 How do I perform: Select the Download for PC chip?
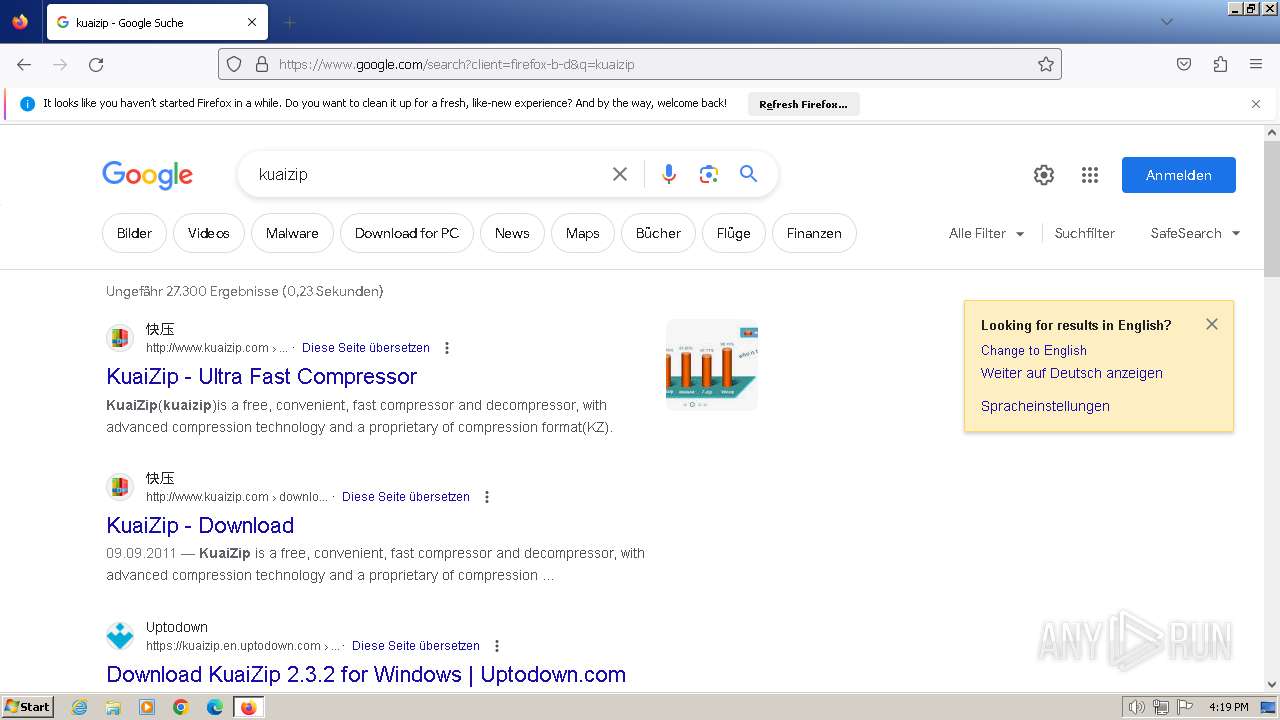click(407, 233)
